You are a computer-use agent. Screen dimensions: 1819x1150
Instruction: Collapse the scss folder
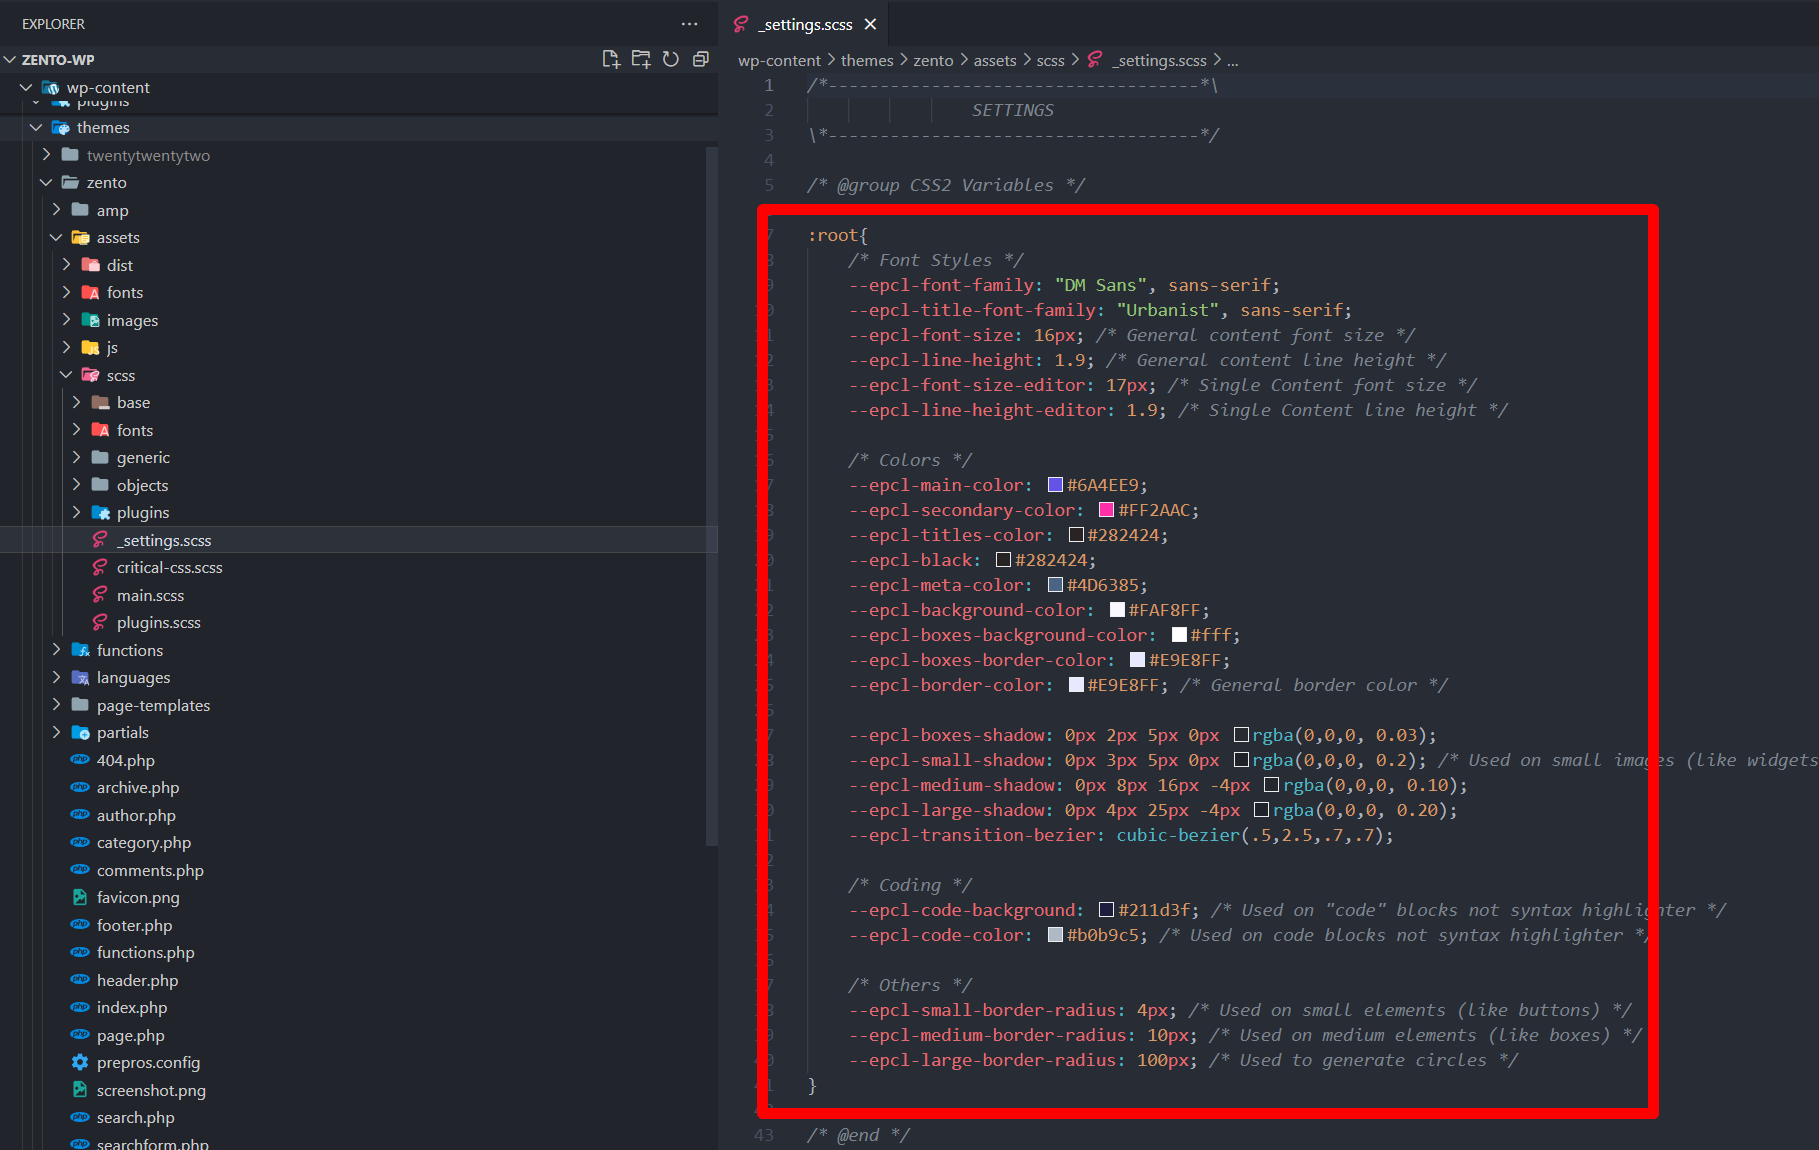pos(66,375)
